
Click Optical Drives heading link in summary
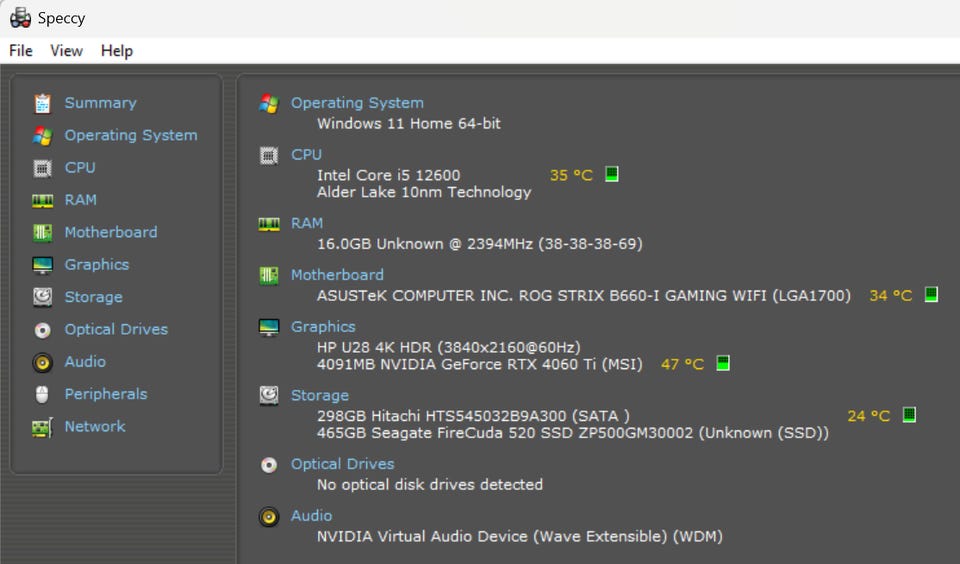(x=342, y=464)
